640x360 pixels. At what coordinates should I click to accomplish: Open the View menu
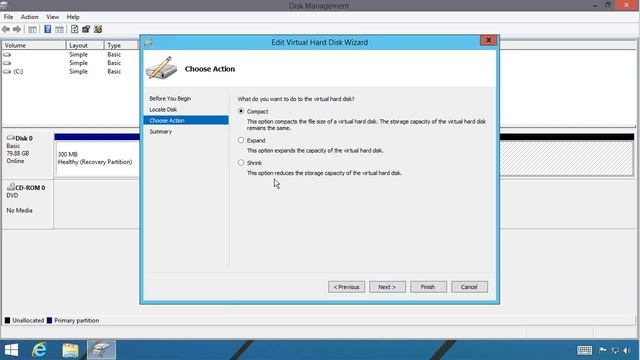pyautogui.click(x=52, y=17)
